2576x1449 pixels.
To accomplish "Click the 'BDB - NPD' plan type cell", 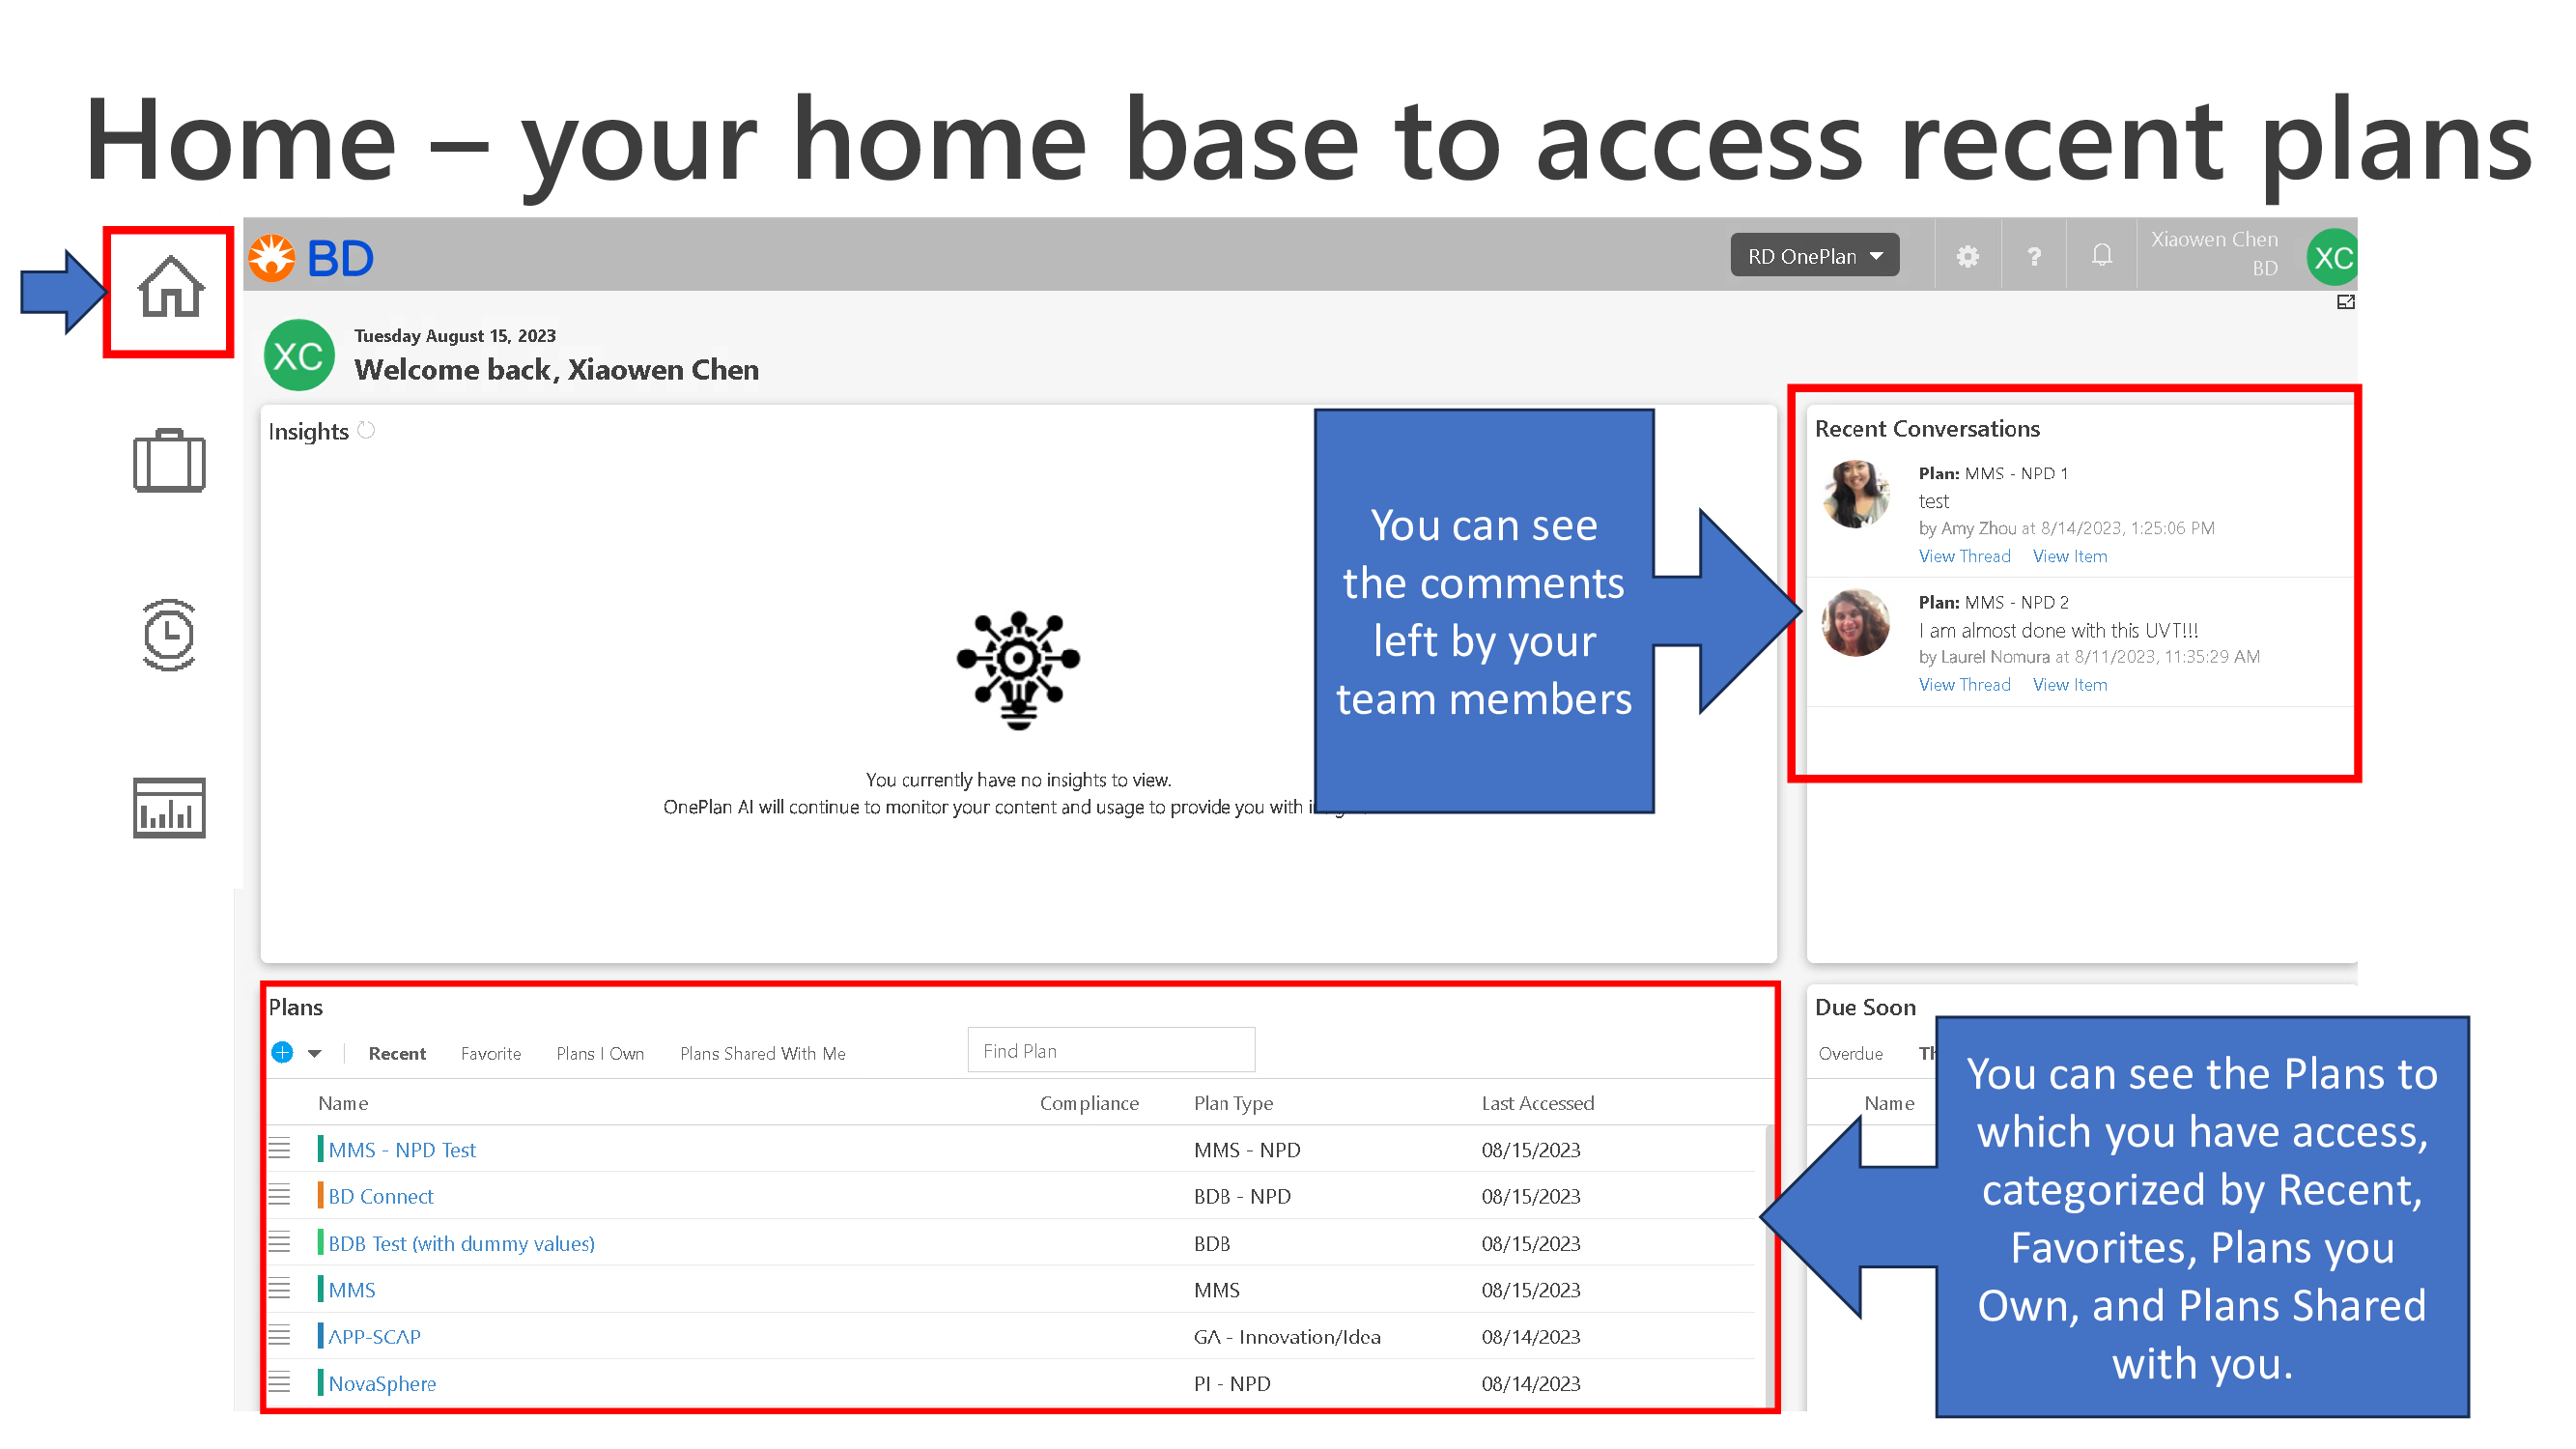I will [1242, 1196].
